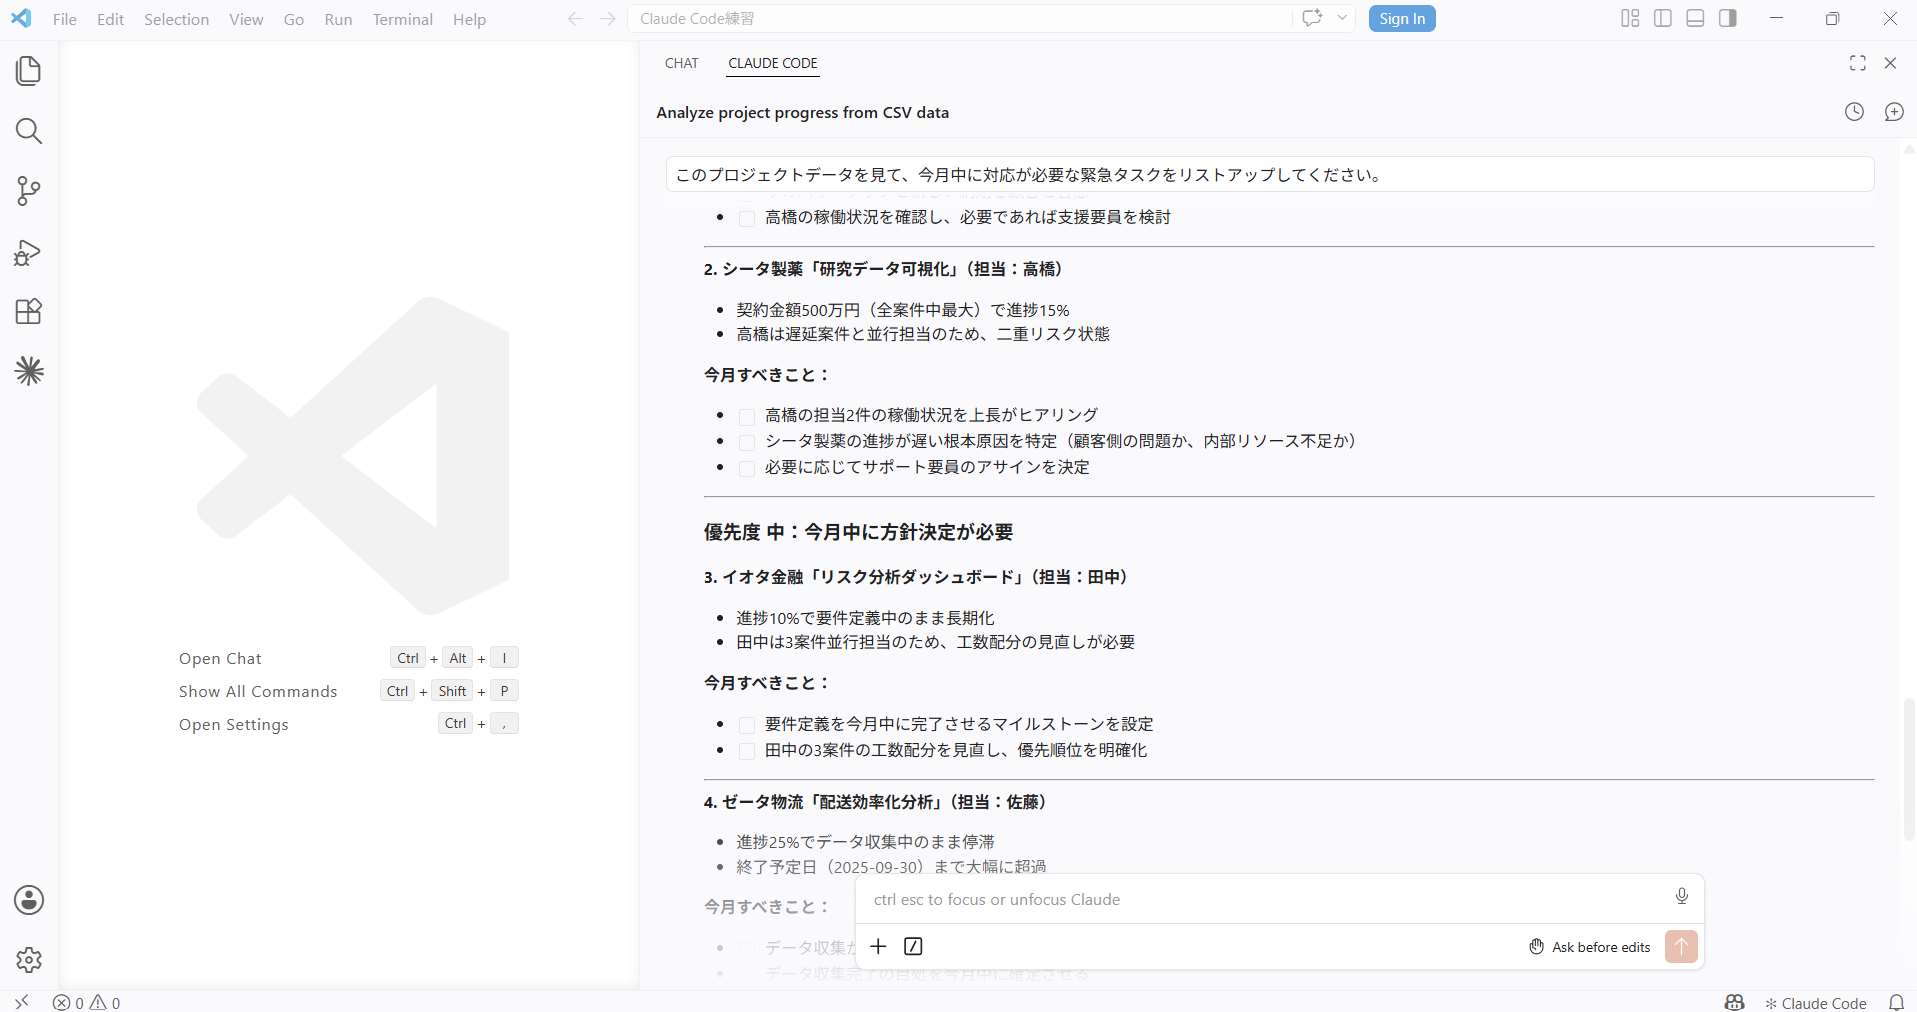Image resolution: width=1917 pixels, height=1012 pixels.
Task: Check 高橋の担当2件の稼働状況 checkbox
Action: tap(747, 416)
